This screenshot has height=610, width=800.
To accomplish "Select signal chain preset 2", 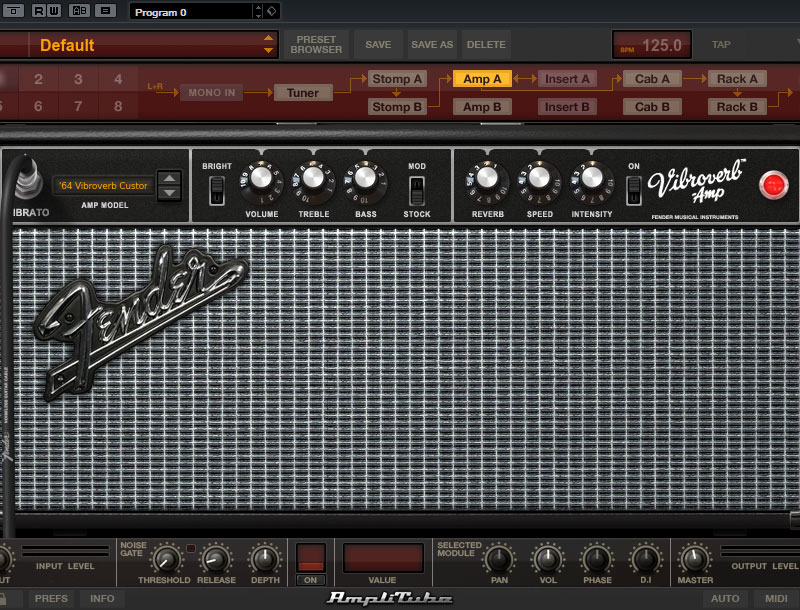I will pyautogui.click(x=38, y=79).
